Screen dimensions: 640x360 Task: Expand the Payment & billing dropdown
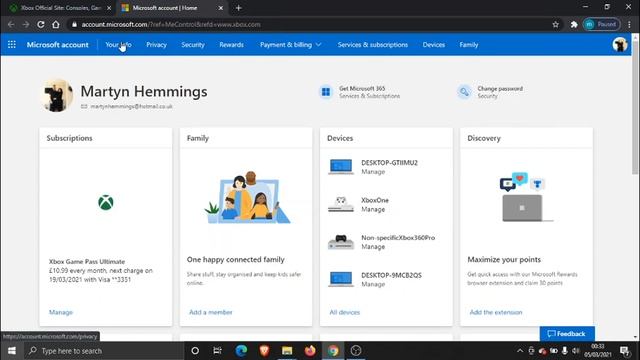(x=291, y=45)
